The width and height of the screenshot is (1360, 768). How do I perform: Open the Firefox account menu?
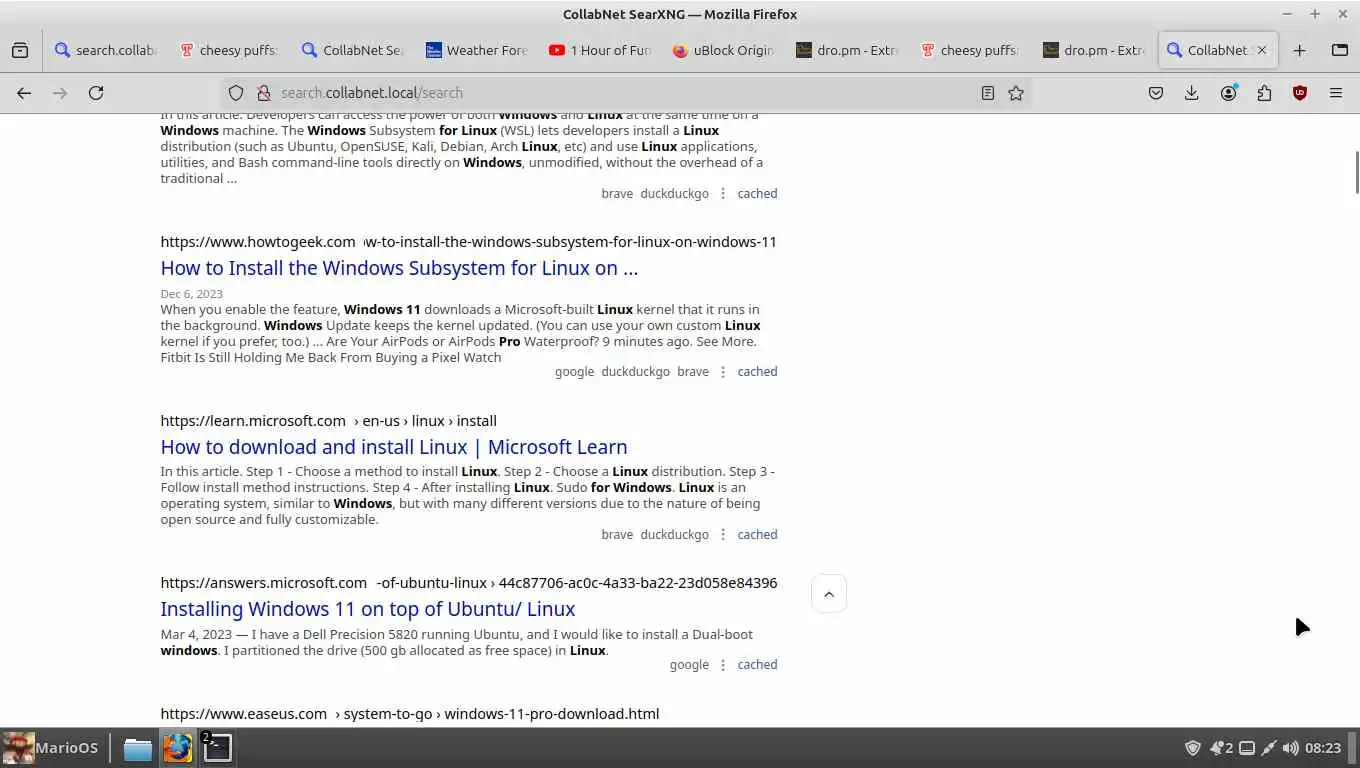[x=1228, y=93]
